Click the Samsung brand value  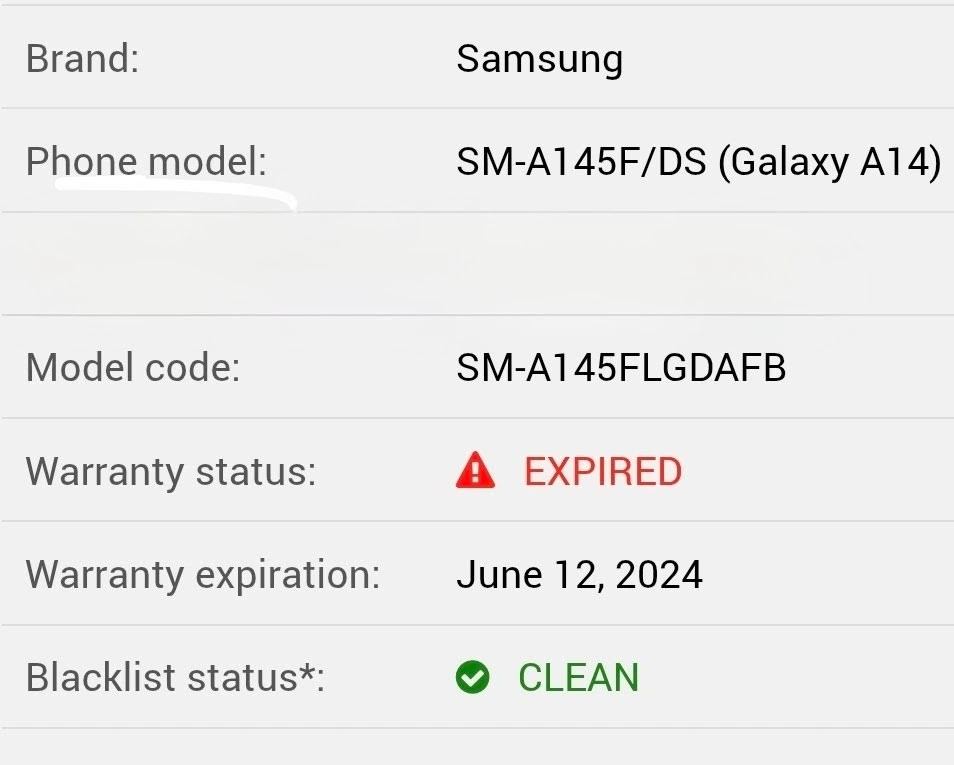[x=539, y=59]
